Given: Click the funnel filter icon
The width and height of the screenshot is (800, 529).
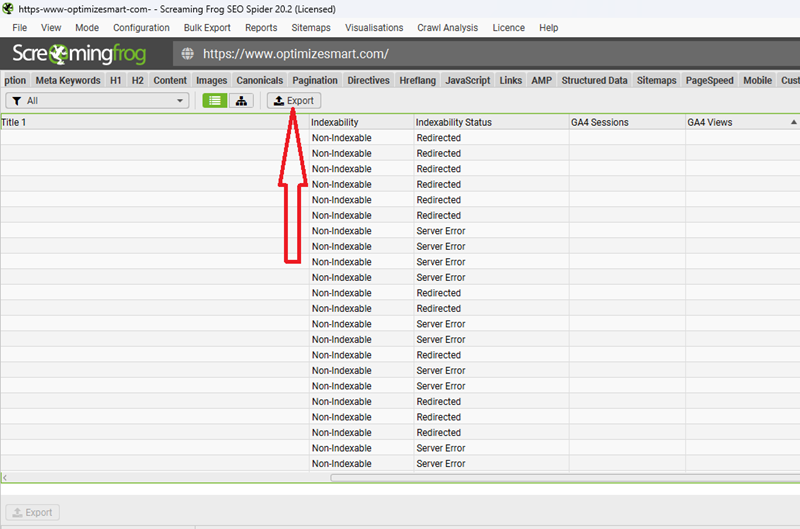Looking at the screenshot, I should (x=17, y=101).
